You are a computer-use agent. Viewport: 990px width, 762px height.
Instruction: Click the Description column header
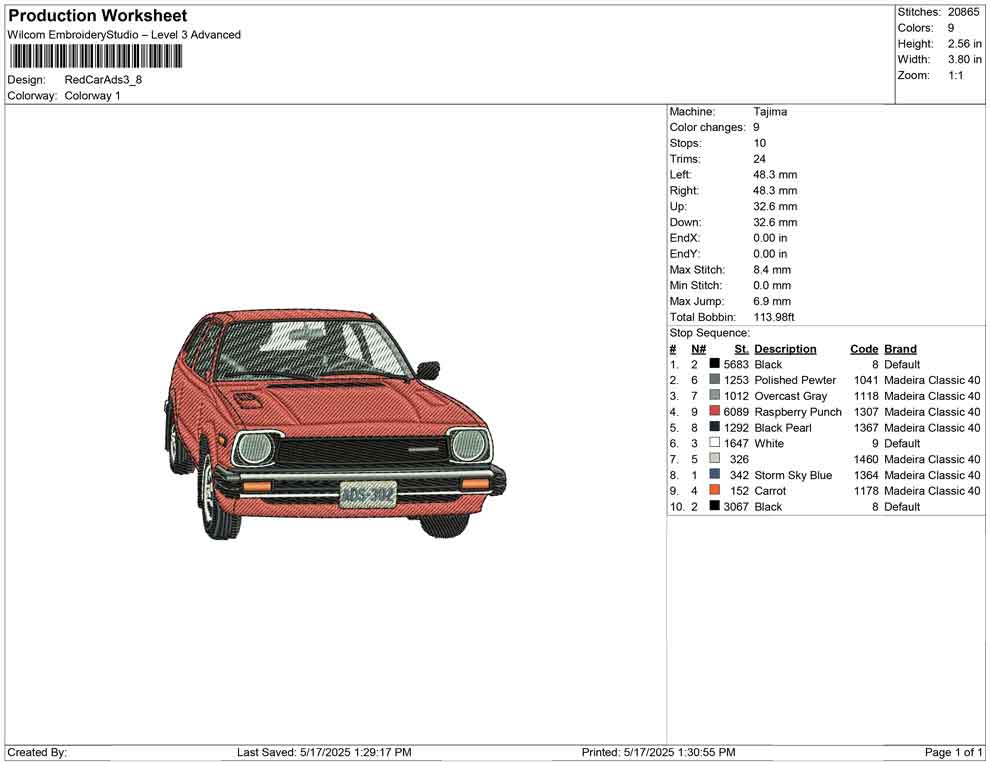(x=785, y=349)
